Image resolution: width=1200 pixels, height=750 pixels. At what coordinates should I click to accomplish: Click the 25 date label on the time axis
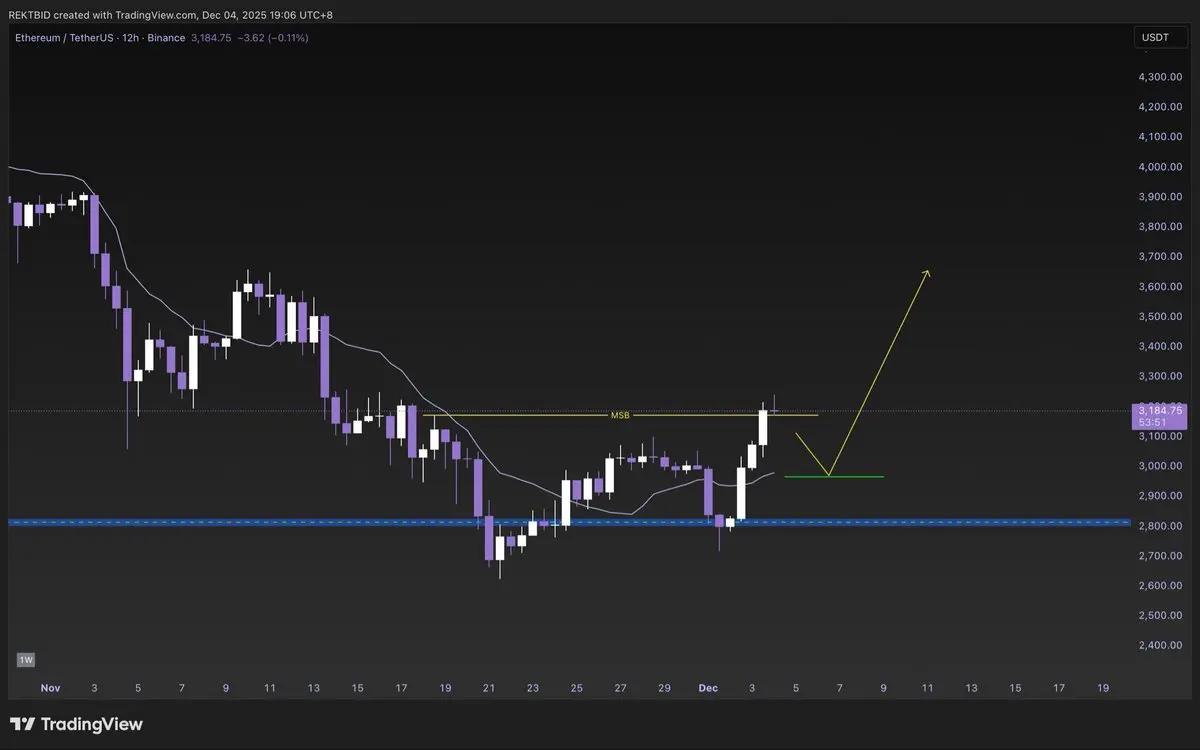coord(577,688)
